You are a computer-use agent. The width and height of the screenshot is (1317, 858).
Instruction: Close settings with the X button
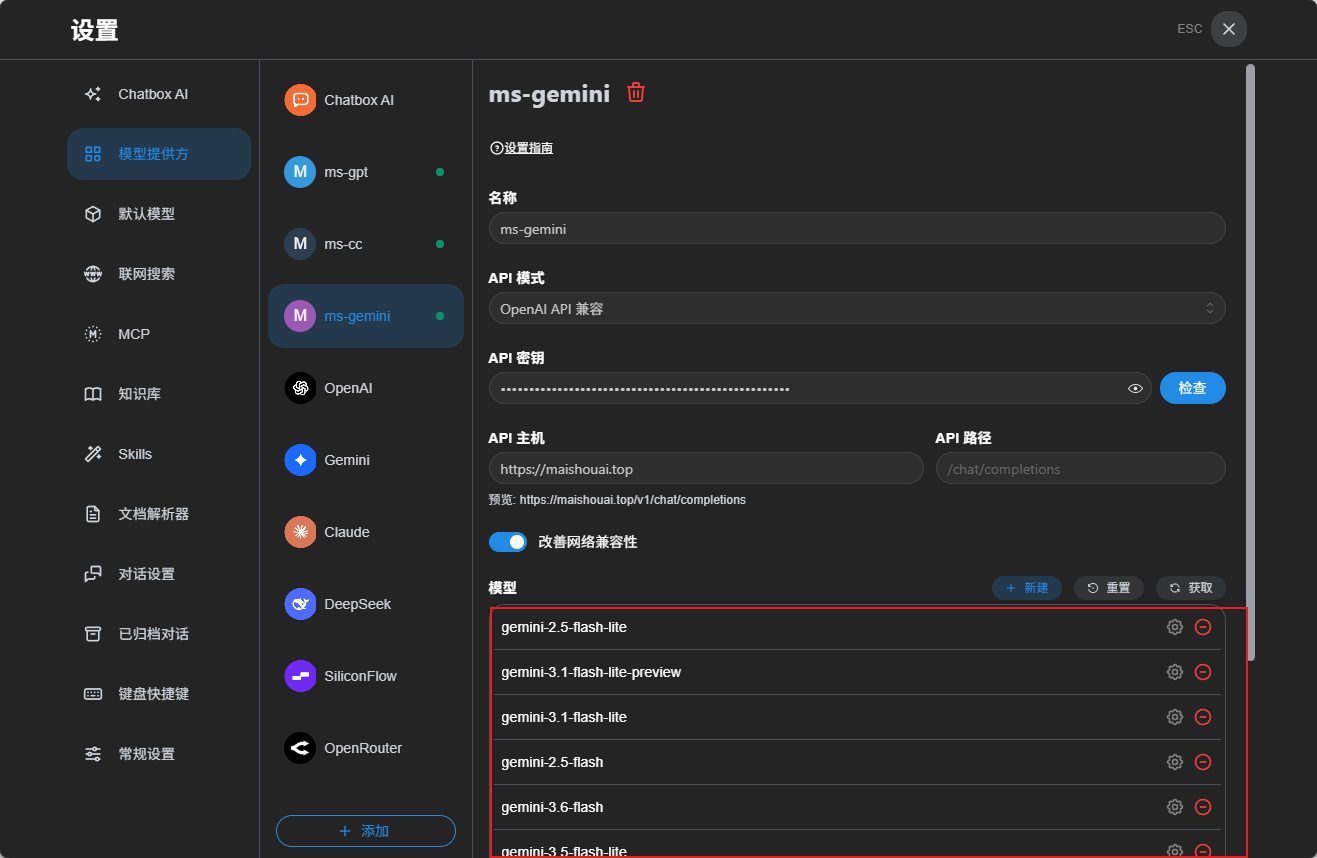1229,29
